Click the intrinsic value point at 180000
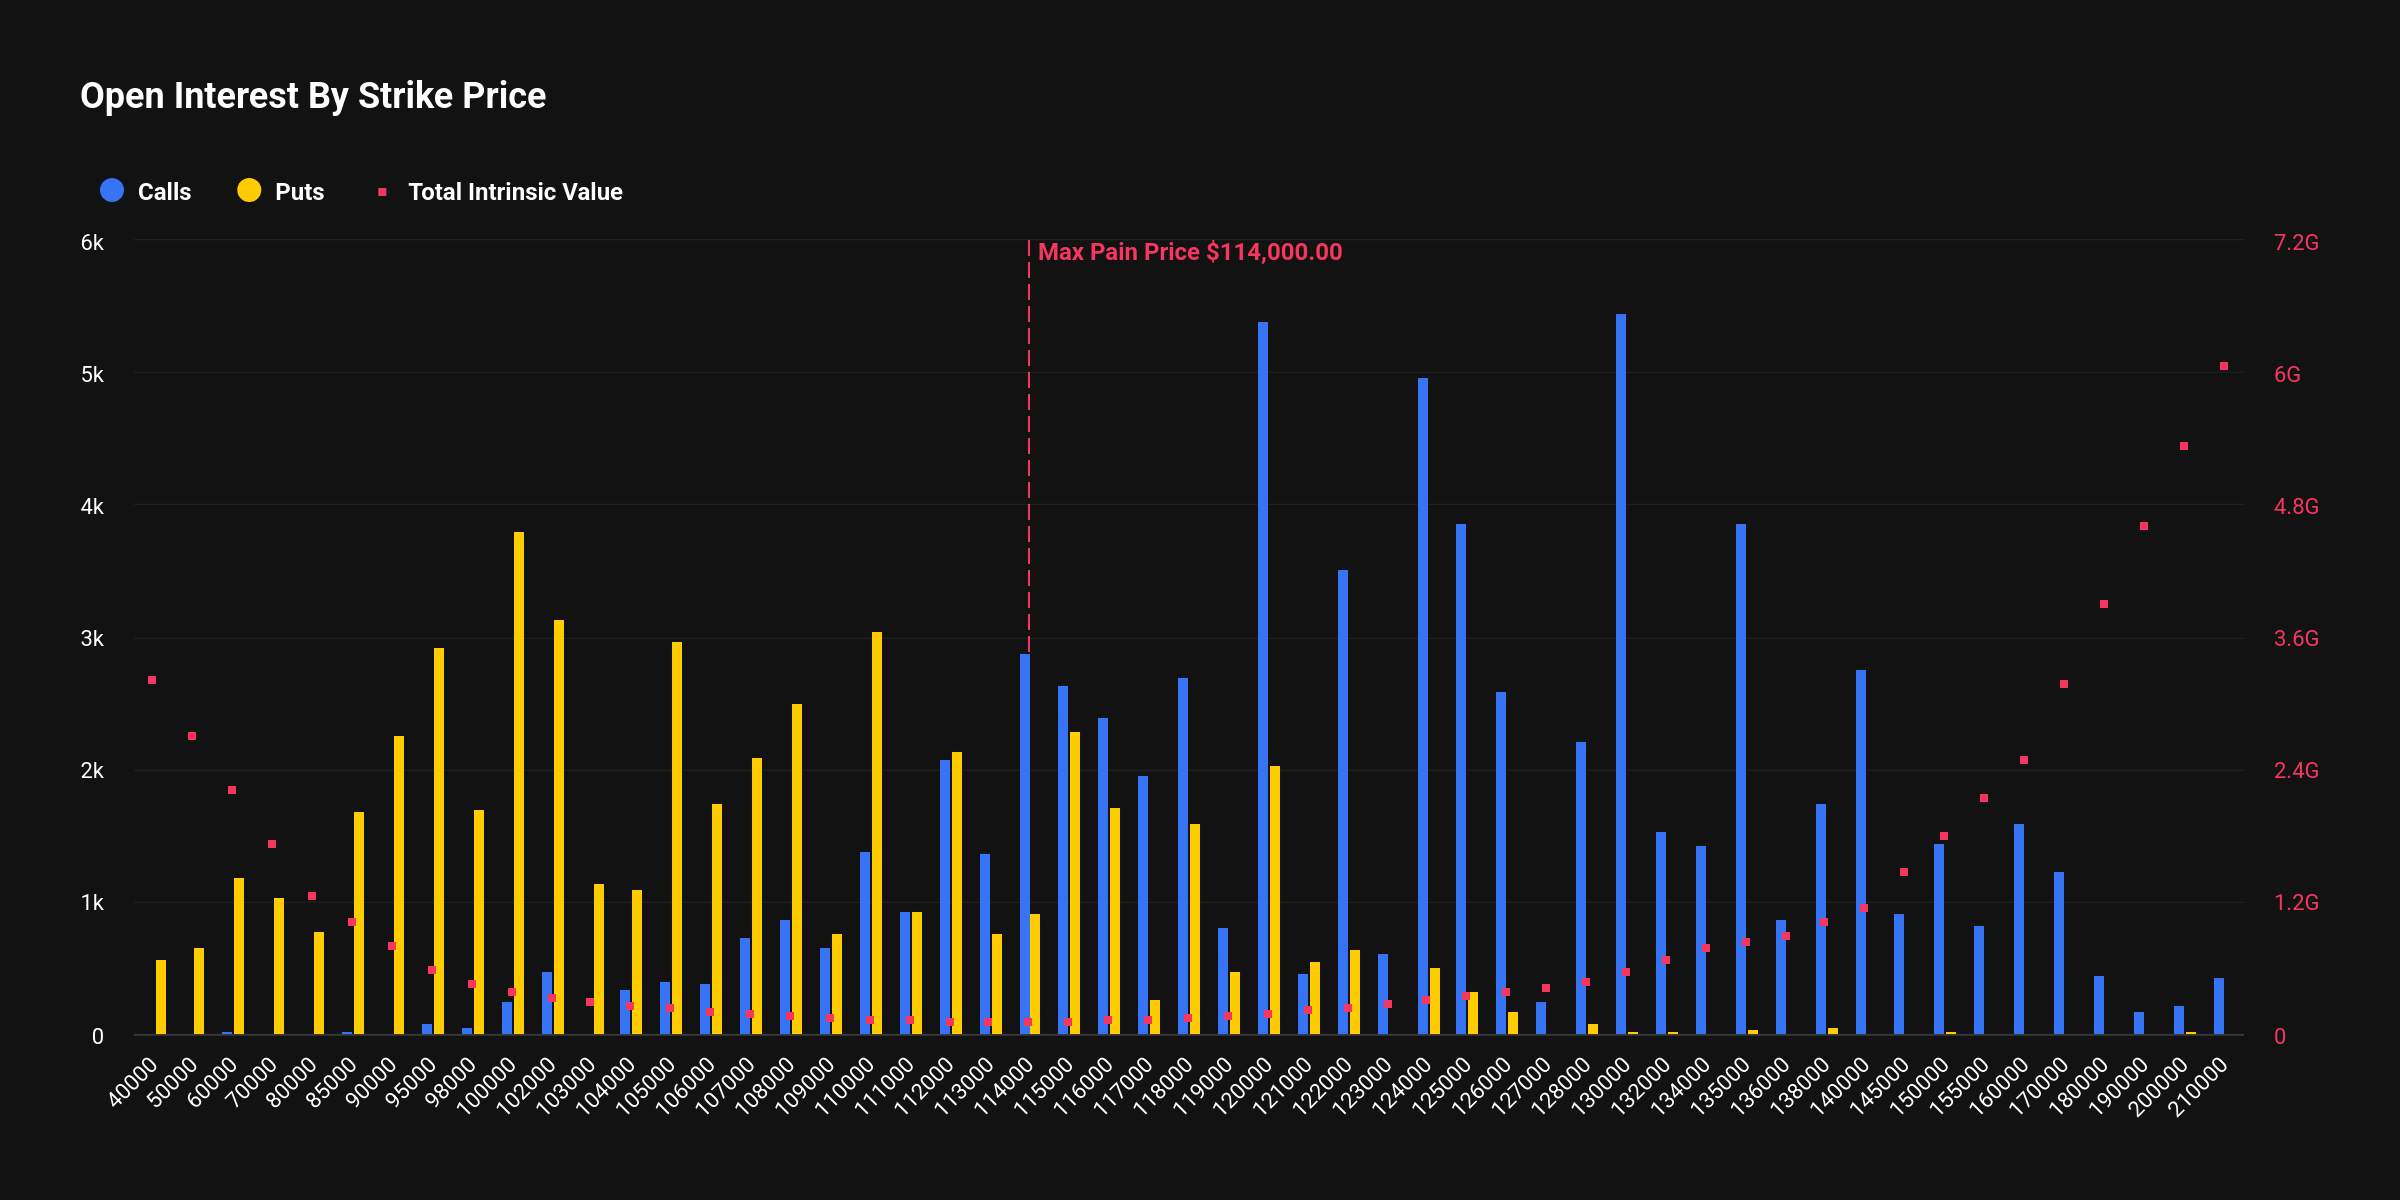 click(x=2104, y=604)
